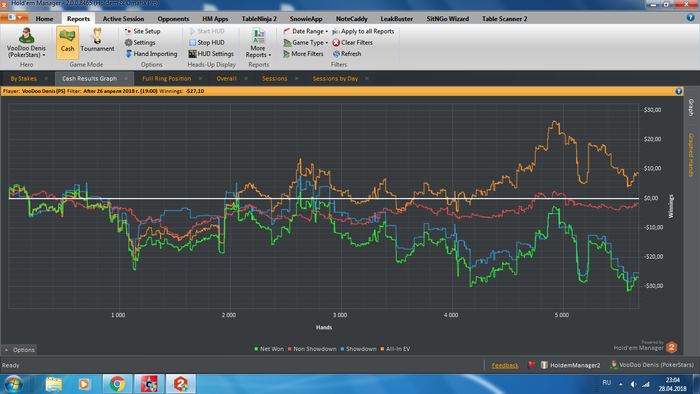
Task: Open the application menu button
Action: point(14,17)
